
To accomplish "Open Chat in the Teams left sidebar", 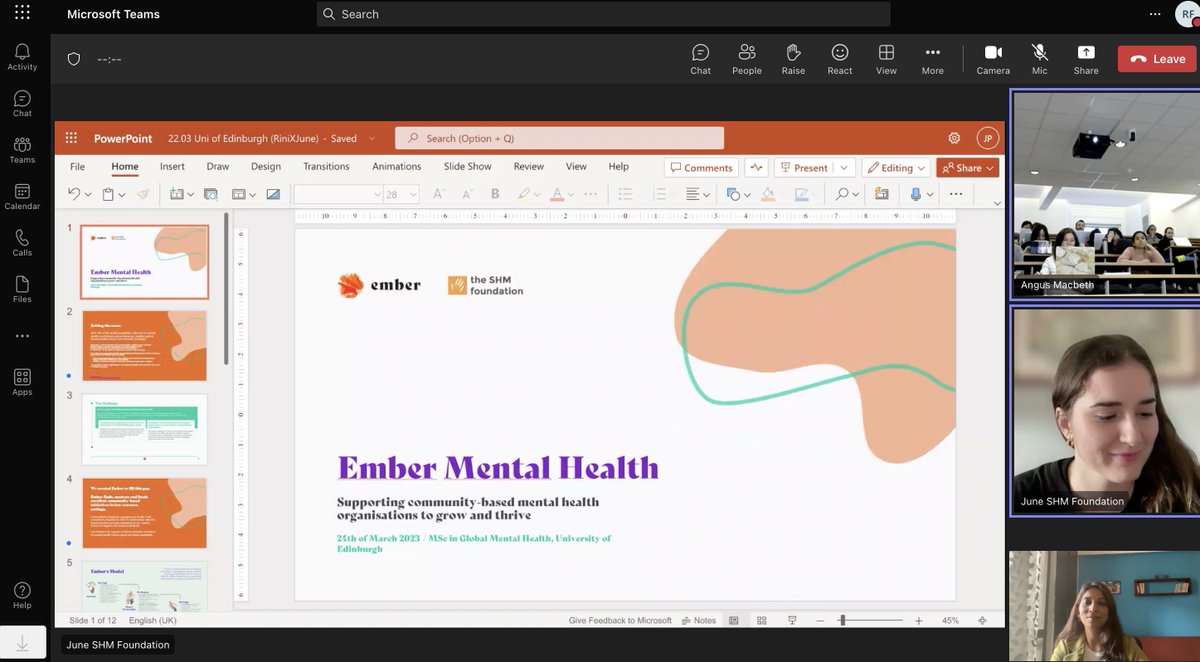I will click(x=22, y=103).
